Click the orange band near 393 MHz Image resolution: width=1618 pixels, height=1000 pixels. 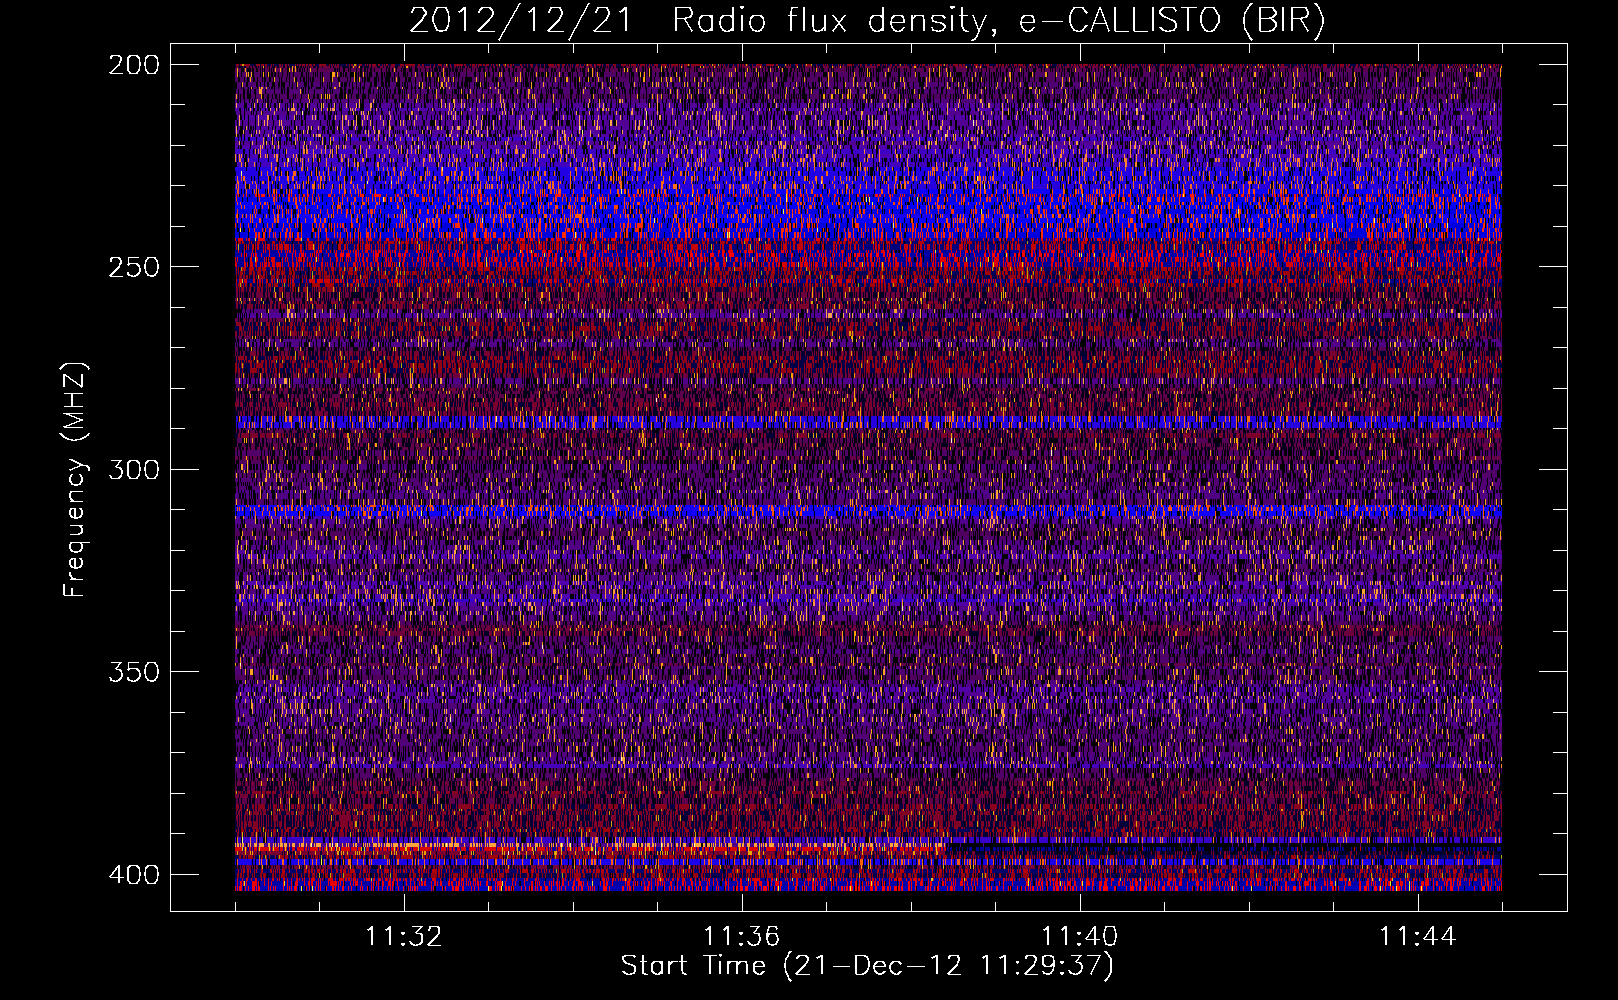[590, 847]
